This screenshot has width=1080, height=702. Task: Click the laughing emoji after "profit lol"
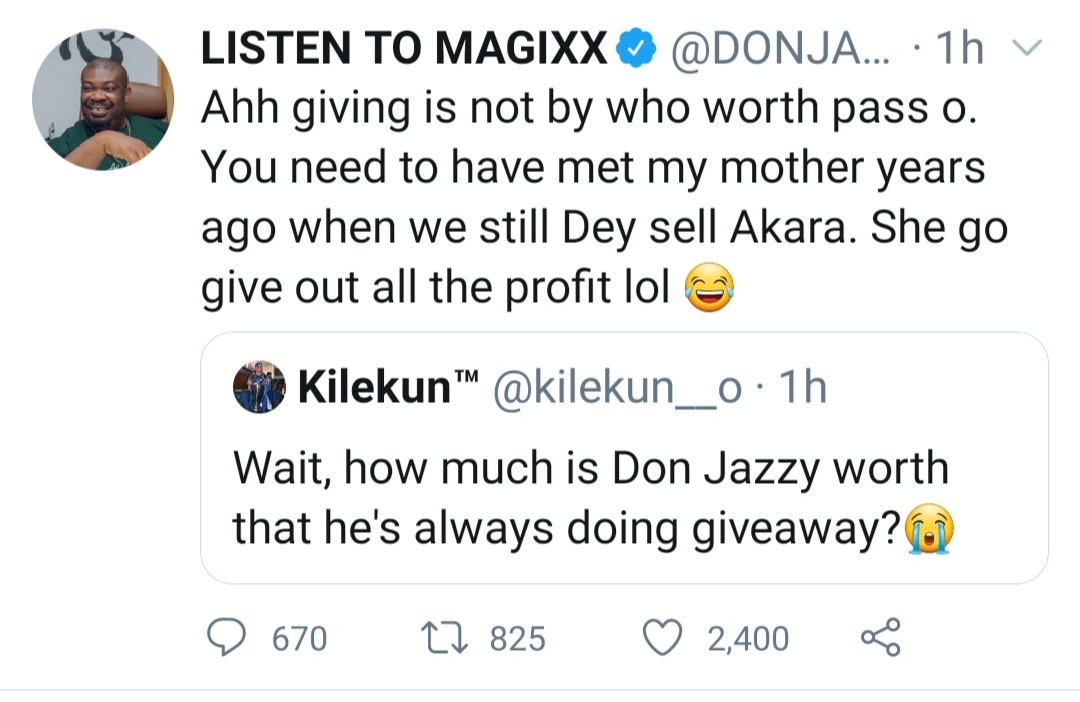pos(709,289)
